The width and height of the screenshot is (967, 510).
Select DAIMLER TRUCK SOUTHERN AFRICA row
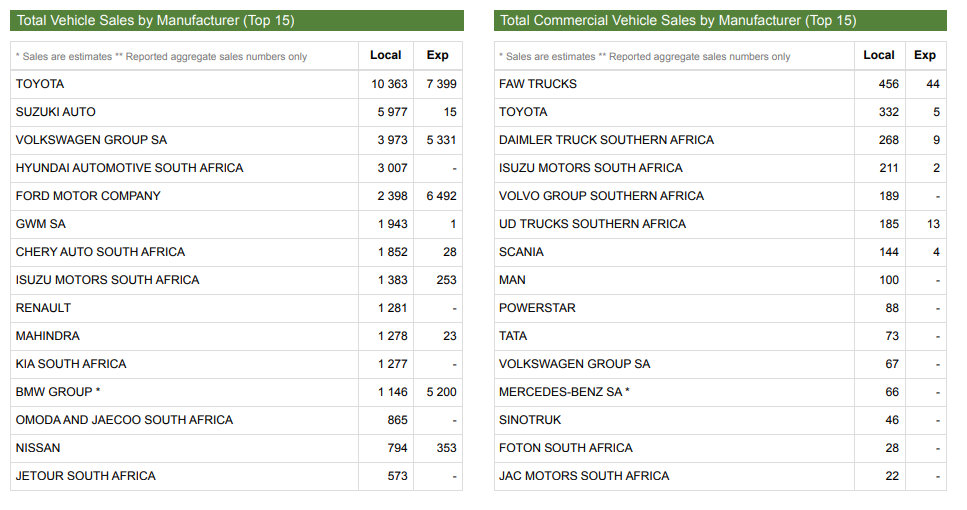pos(720,140)
